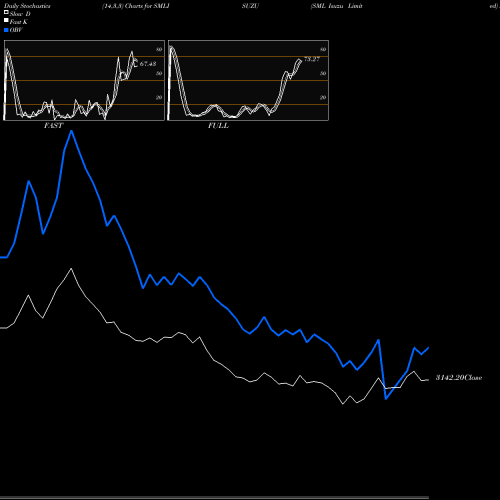Screen dimensions: 500x500
Task: Click the 67.43 value in FAST chart
Action: [x=148, y=63]
